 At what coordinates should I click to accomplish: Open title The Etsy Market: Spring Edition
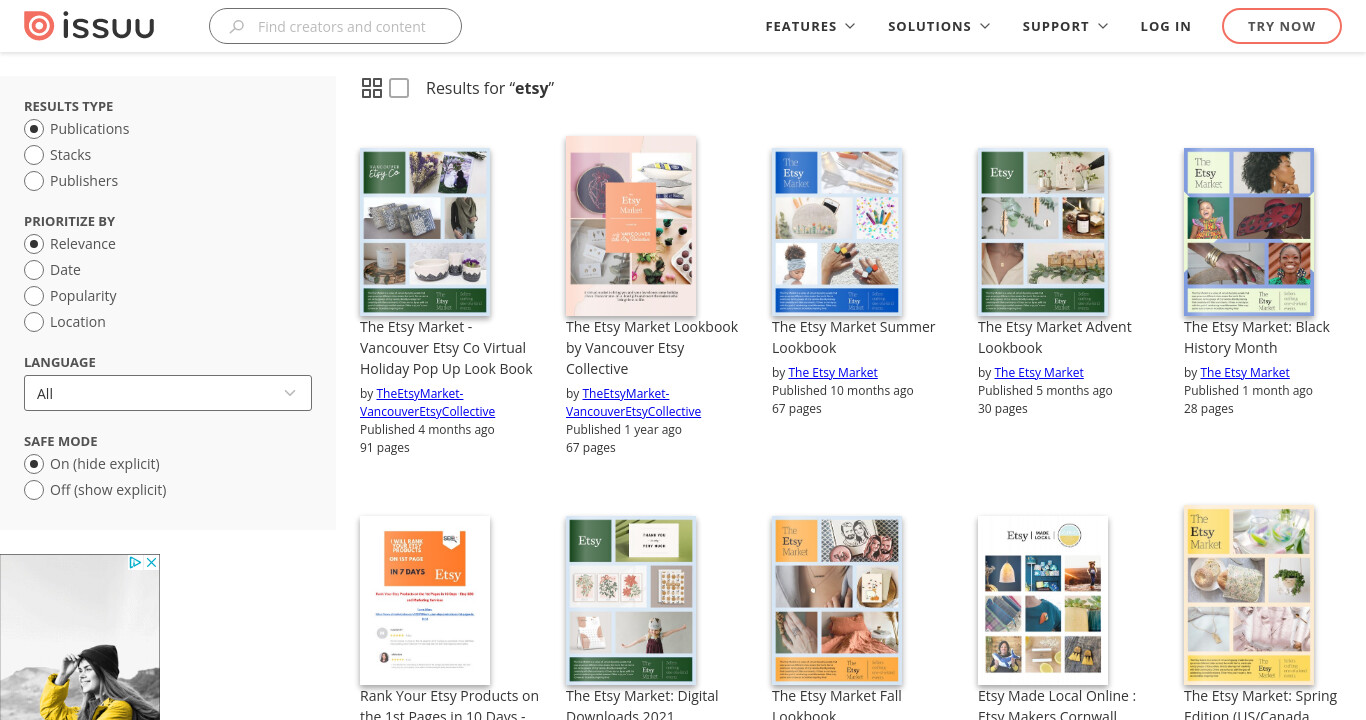[1261, 704]
